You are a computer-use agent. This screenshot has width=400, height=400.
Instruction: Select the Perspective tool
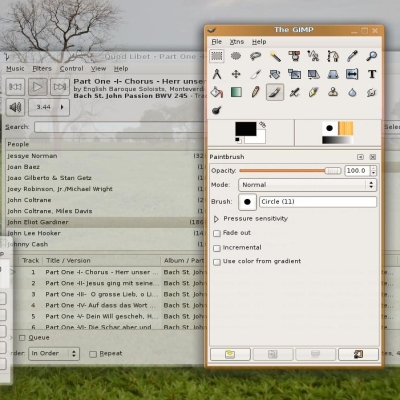[x=333, y=74]
